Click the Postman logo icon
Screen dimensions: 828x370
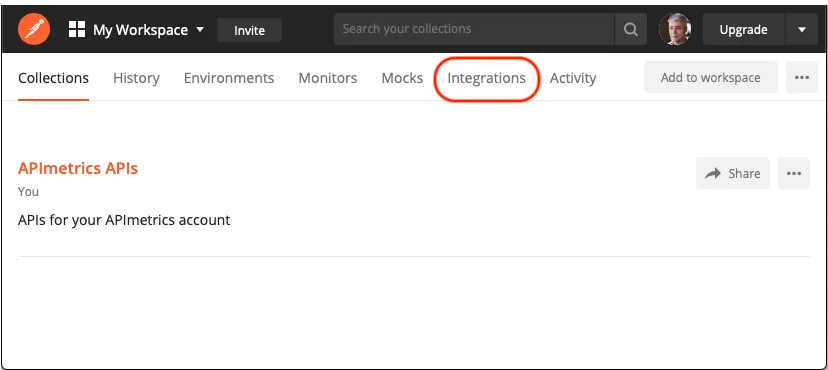34,30
